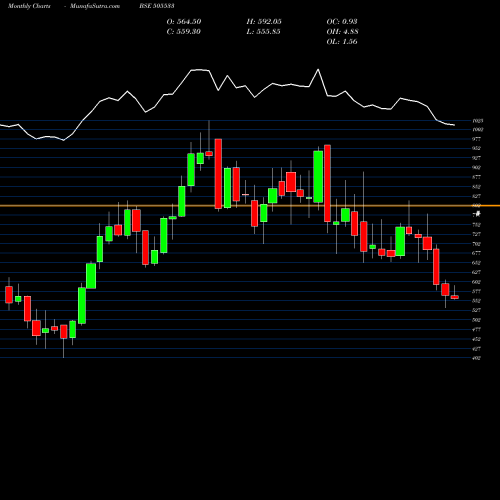Click the 852 price axis label
This screenshot has height=500, width=500.
(477, 187)
